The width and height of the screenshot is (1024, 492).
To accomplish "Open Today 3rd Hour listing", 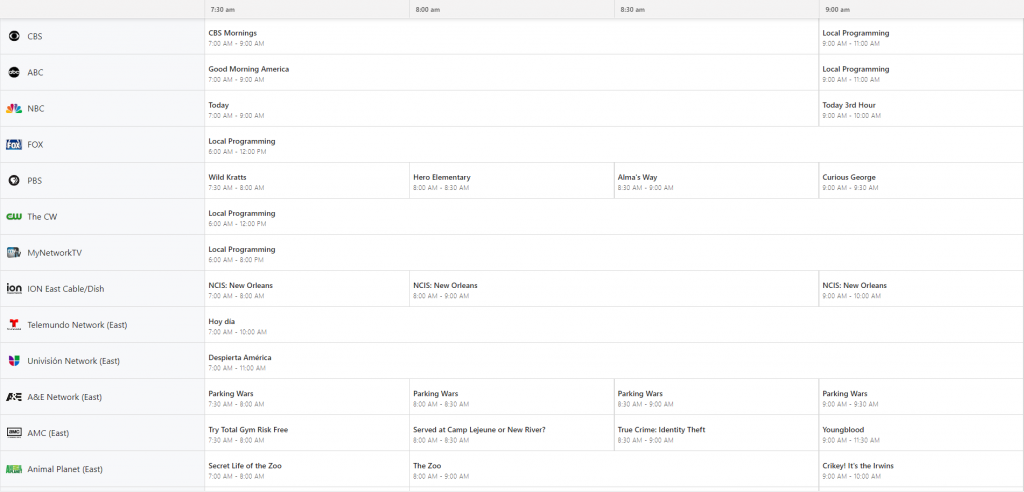I will 921,108.
